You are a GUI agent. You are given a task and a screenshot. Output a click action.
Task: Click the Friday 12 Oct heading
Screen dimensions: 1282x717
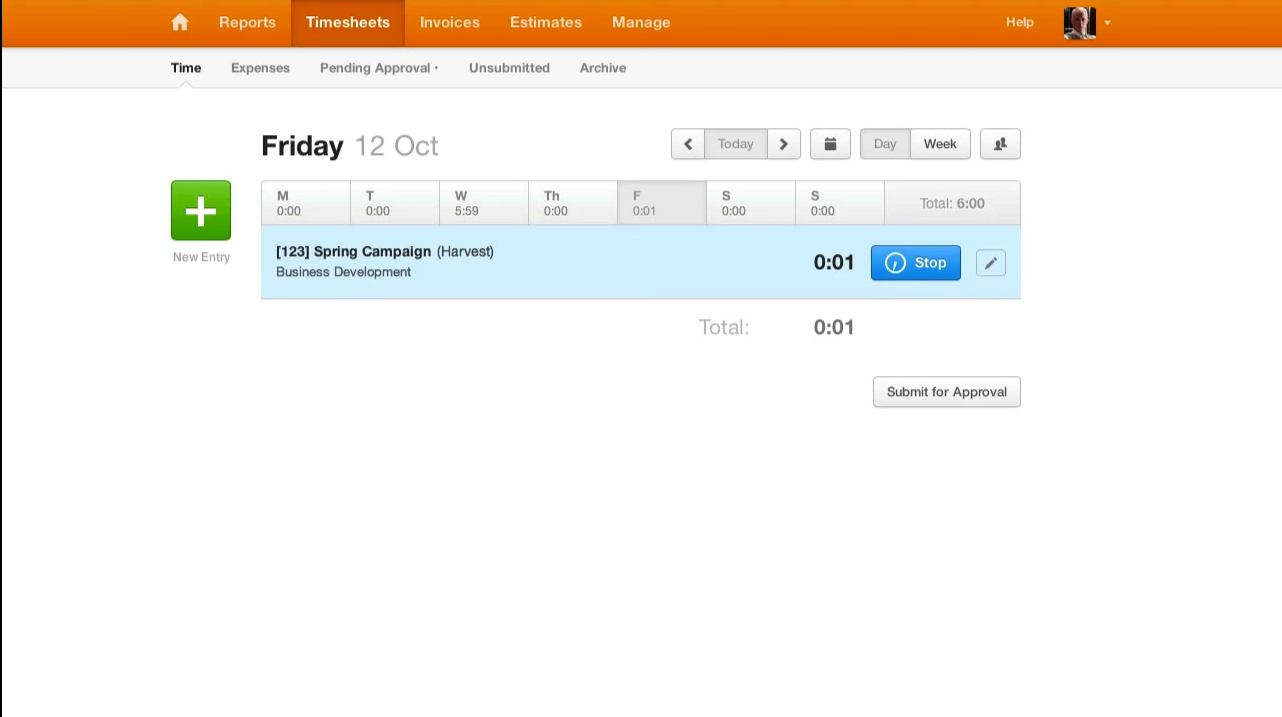(x=350, y=146)
